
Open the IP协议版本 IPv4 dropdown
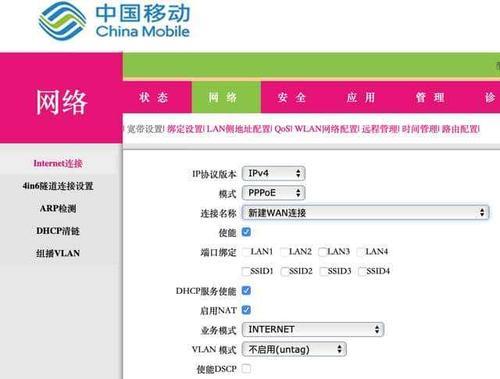(273, 173)
